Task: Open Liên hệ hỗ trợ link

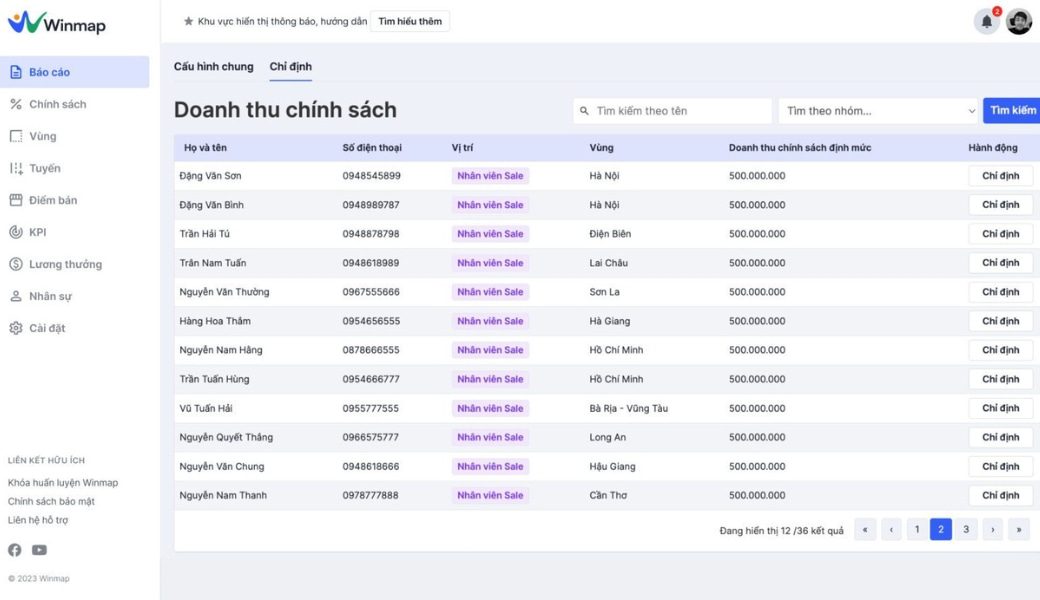Action: tap(38, 520)
